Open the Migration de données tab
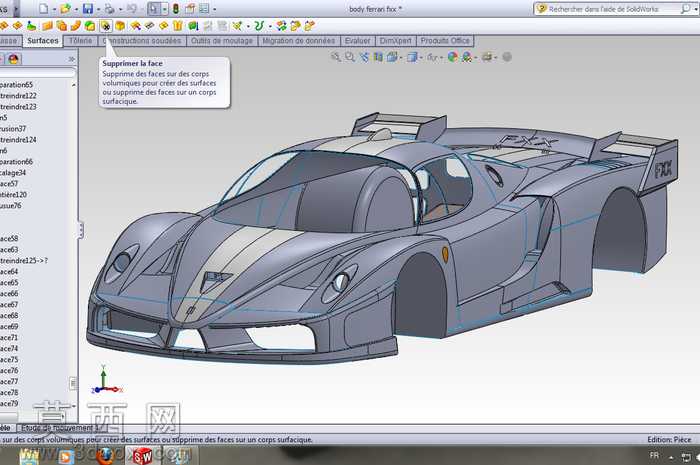 click(299, 41)
